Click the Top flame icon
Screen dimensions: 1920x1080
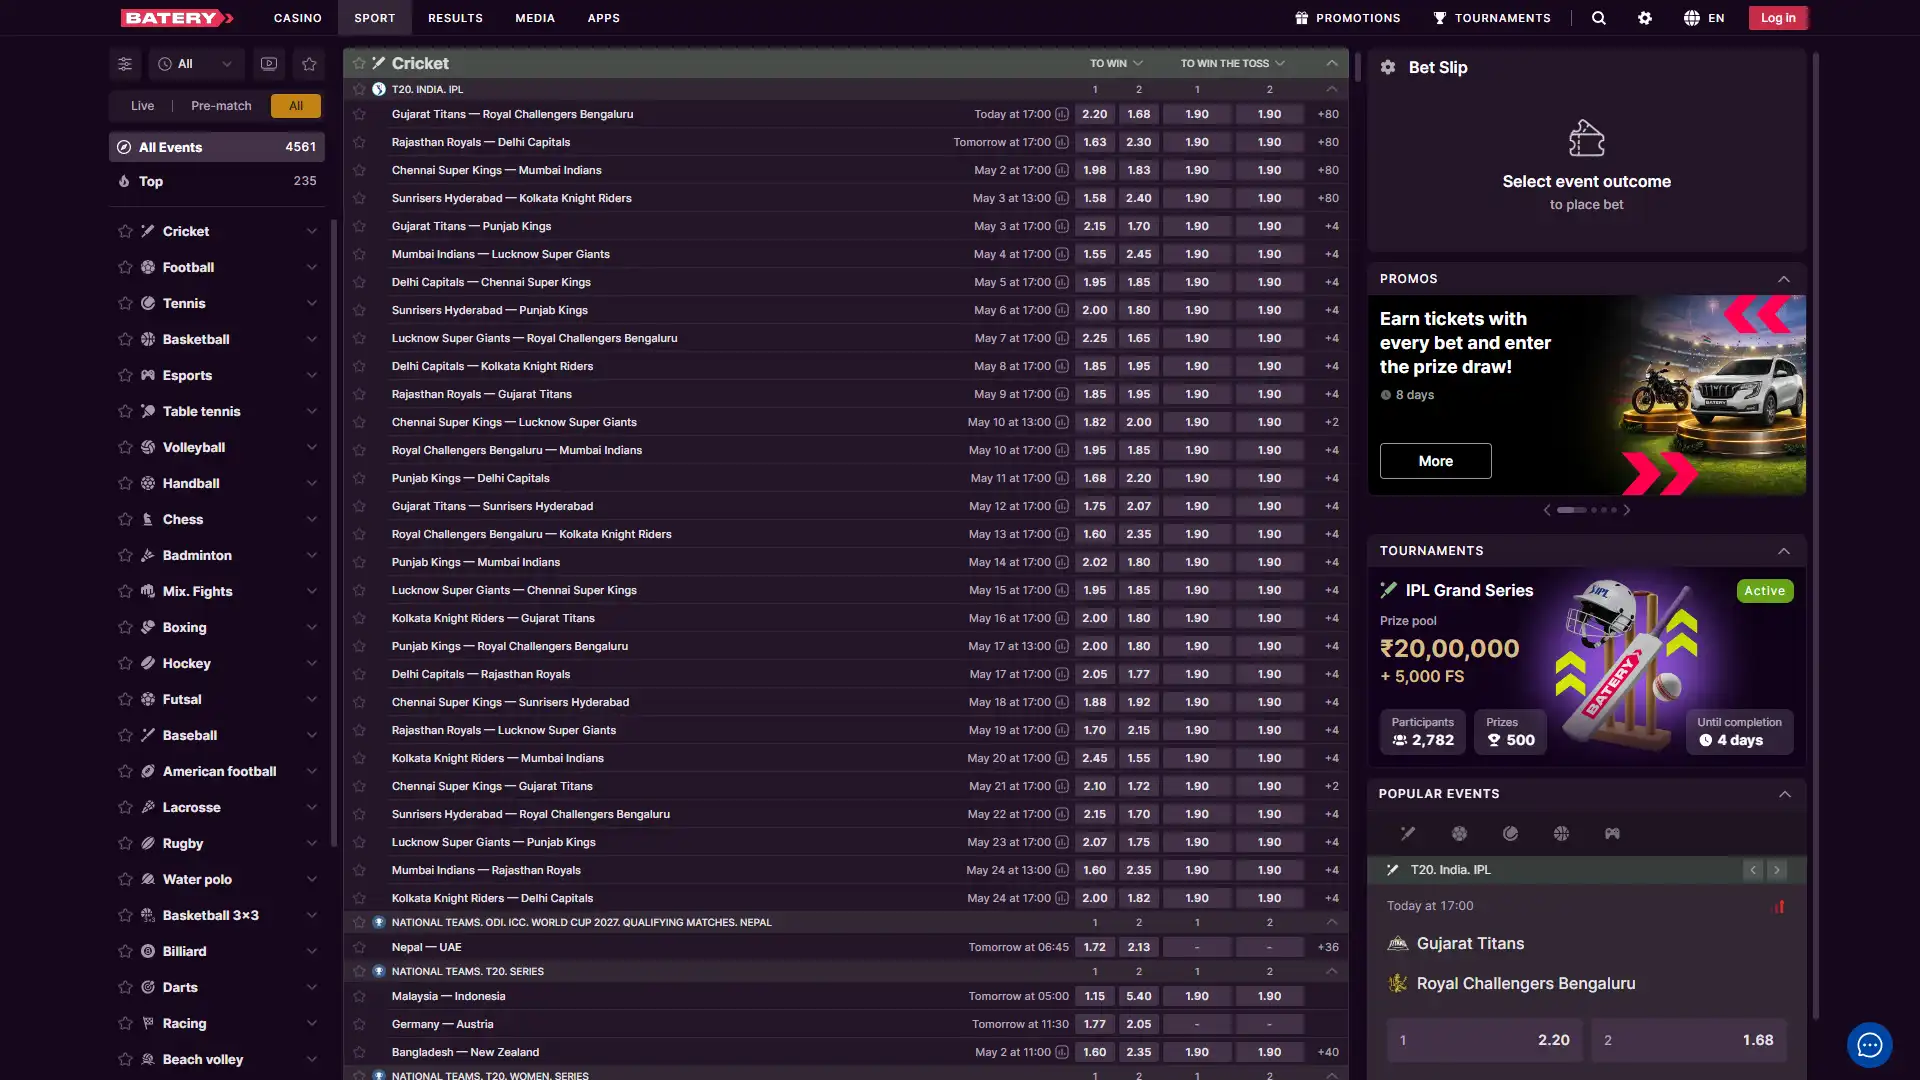pos(124,181)
